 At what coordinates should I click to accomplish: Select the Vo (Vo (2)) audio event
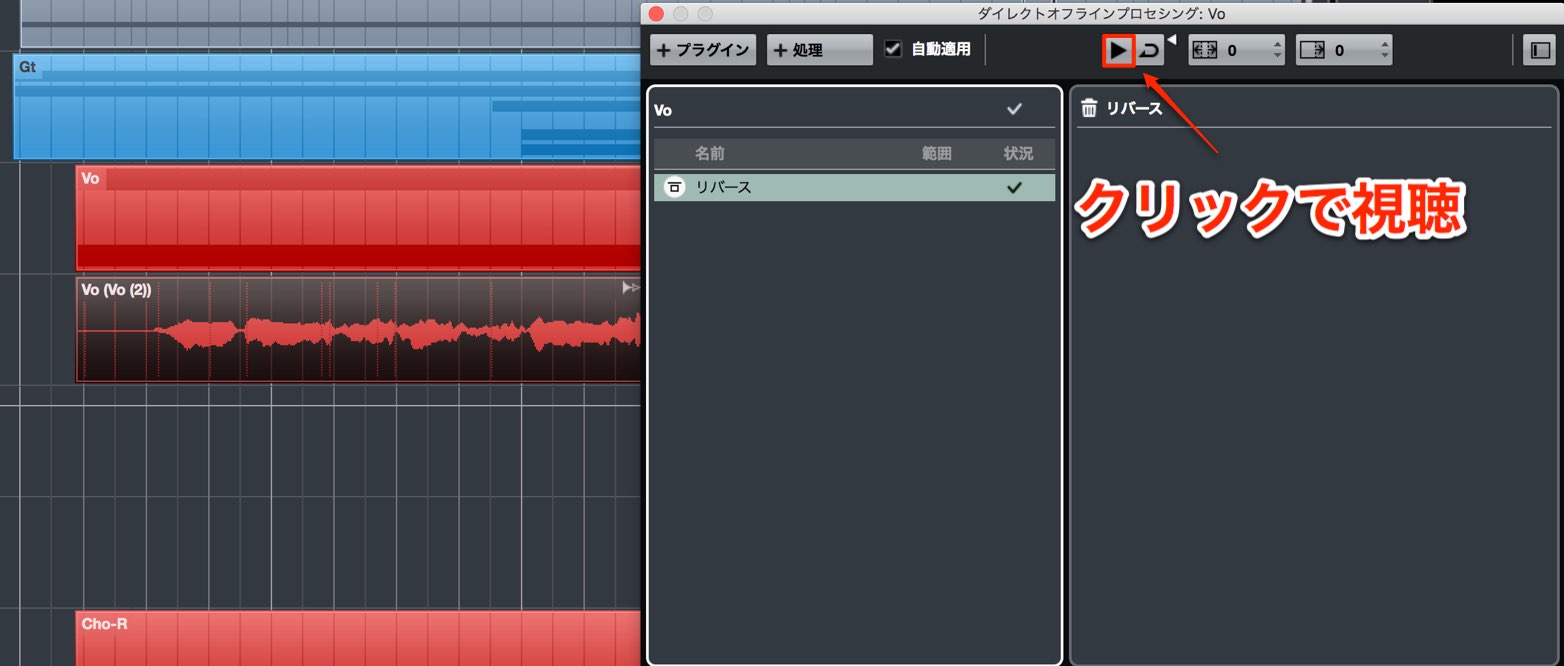click(358, 329)
